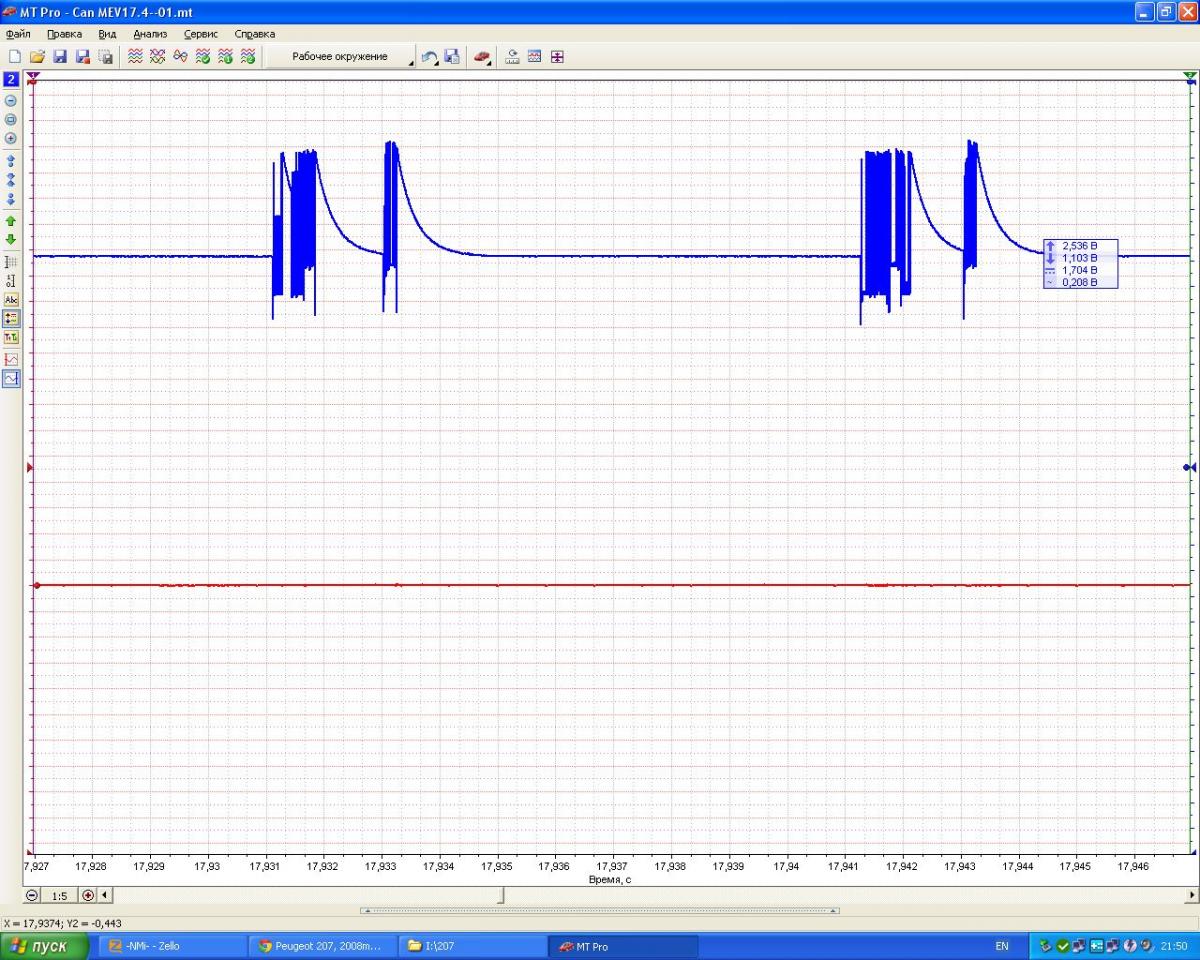Click the vertical zoom-in plus icon in sidebar

coord(11,138)
